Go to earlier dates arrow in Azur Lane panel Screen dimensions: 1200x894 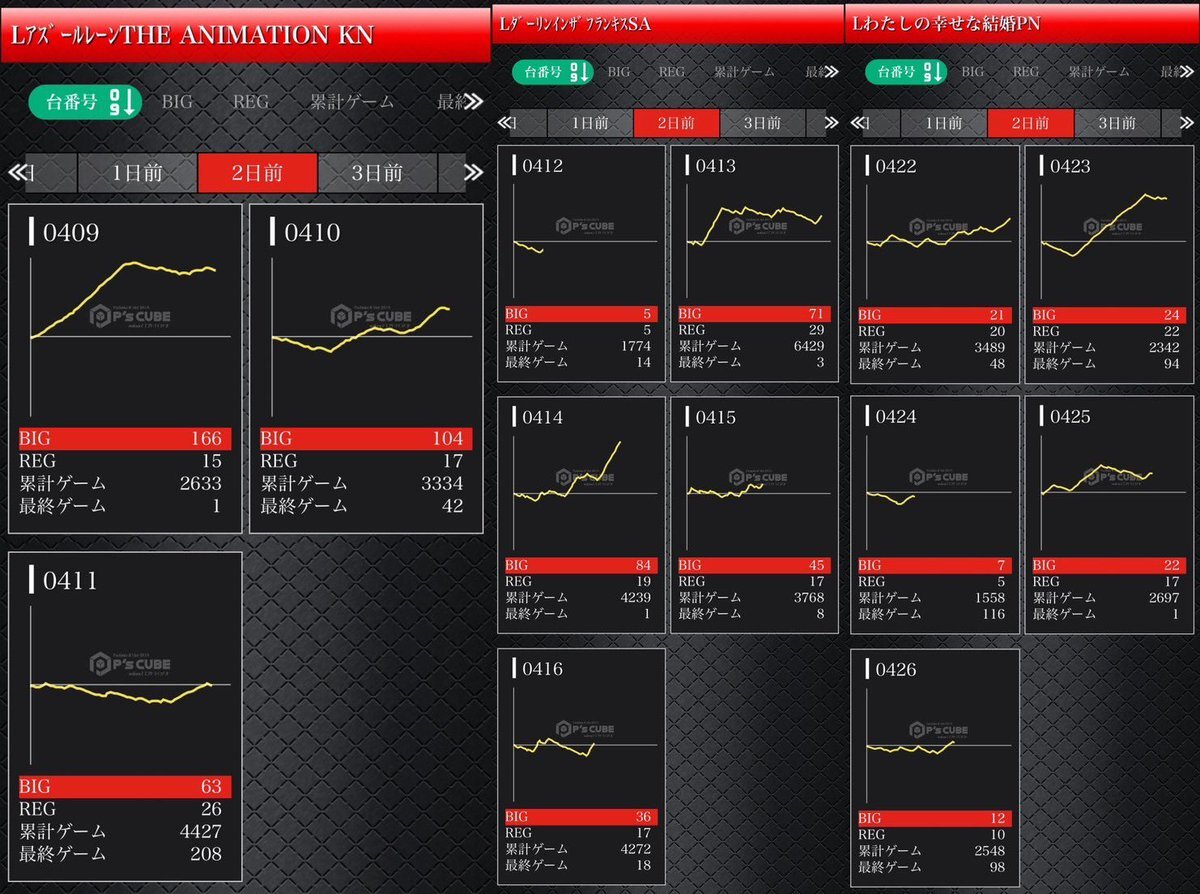click(x=17, y=172)
